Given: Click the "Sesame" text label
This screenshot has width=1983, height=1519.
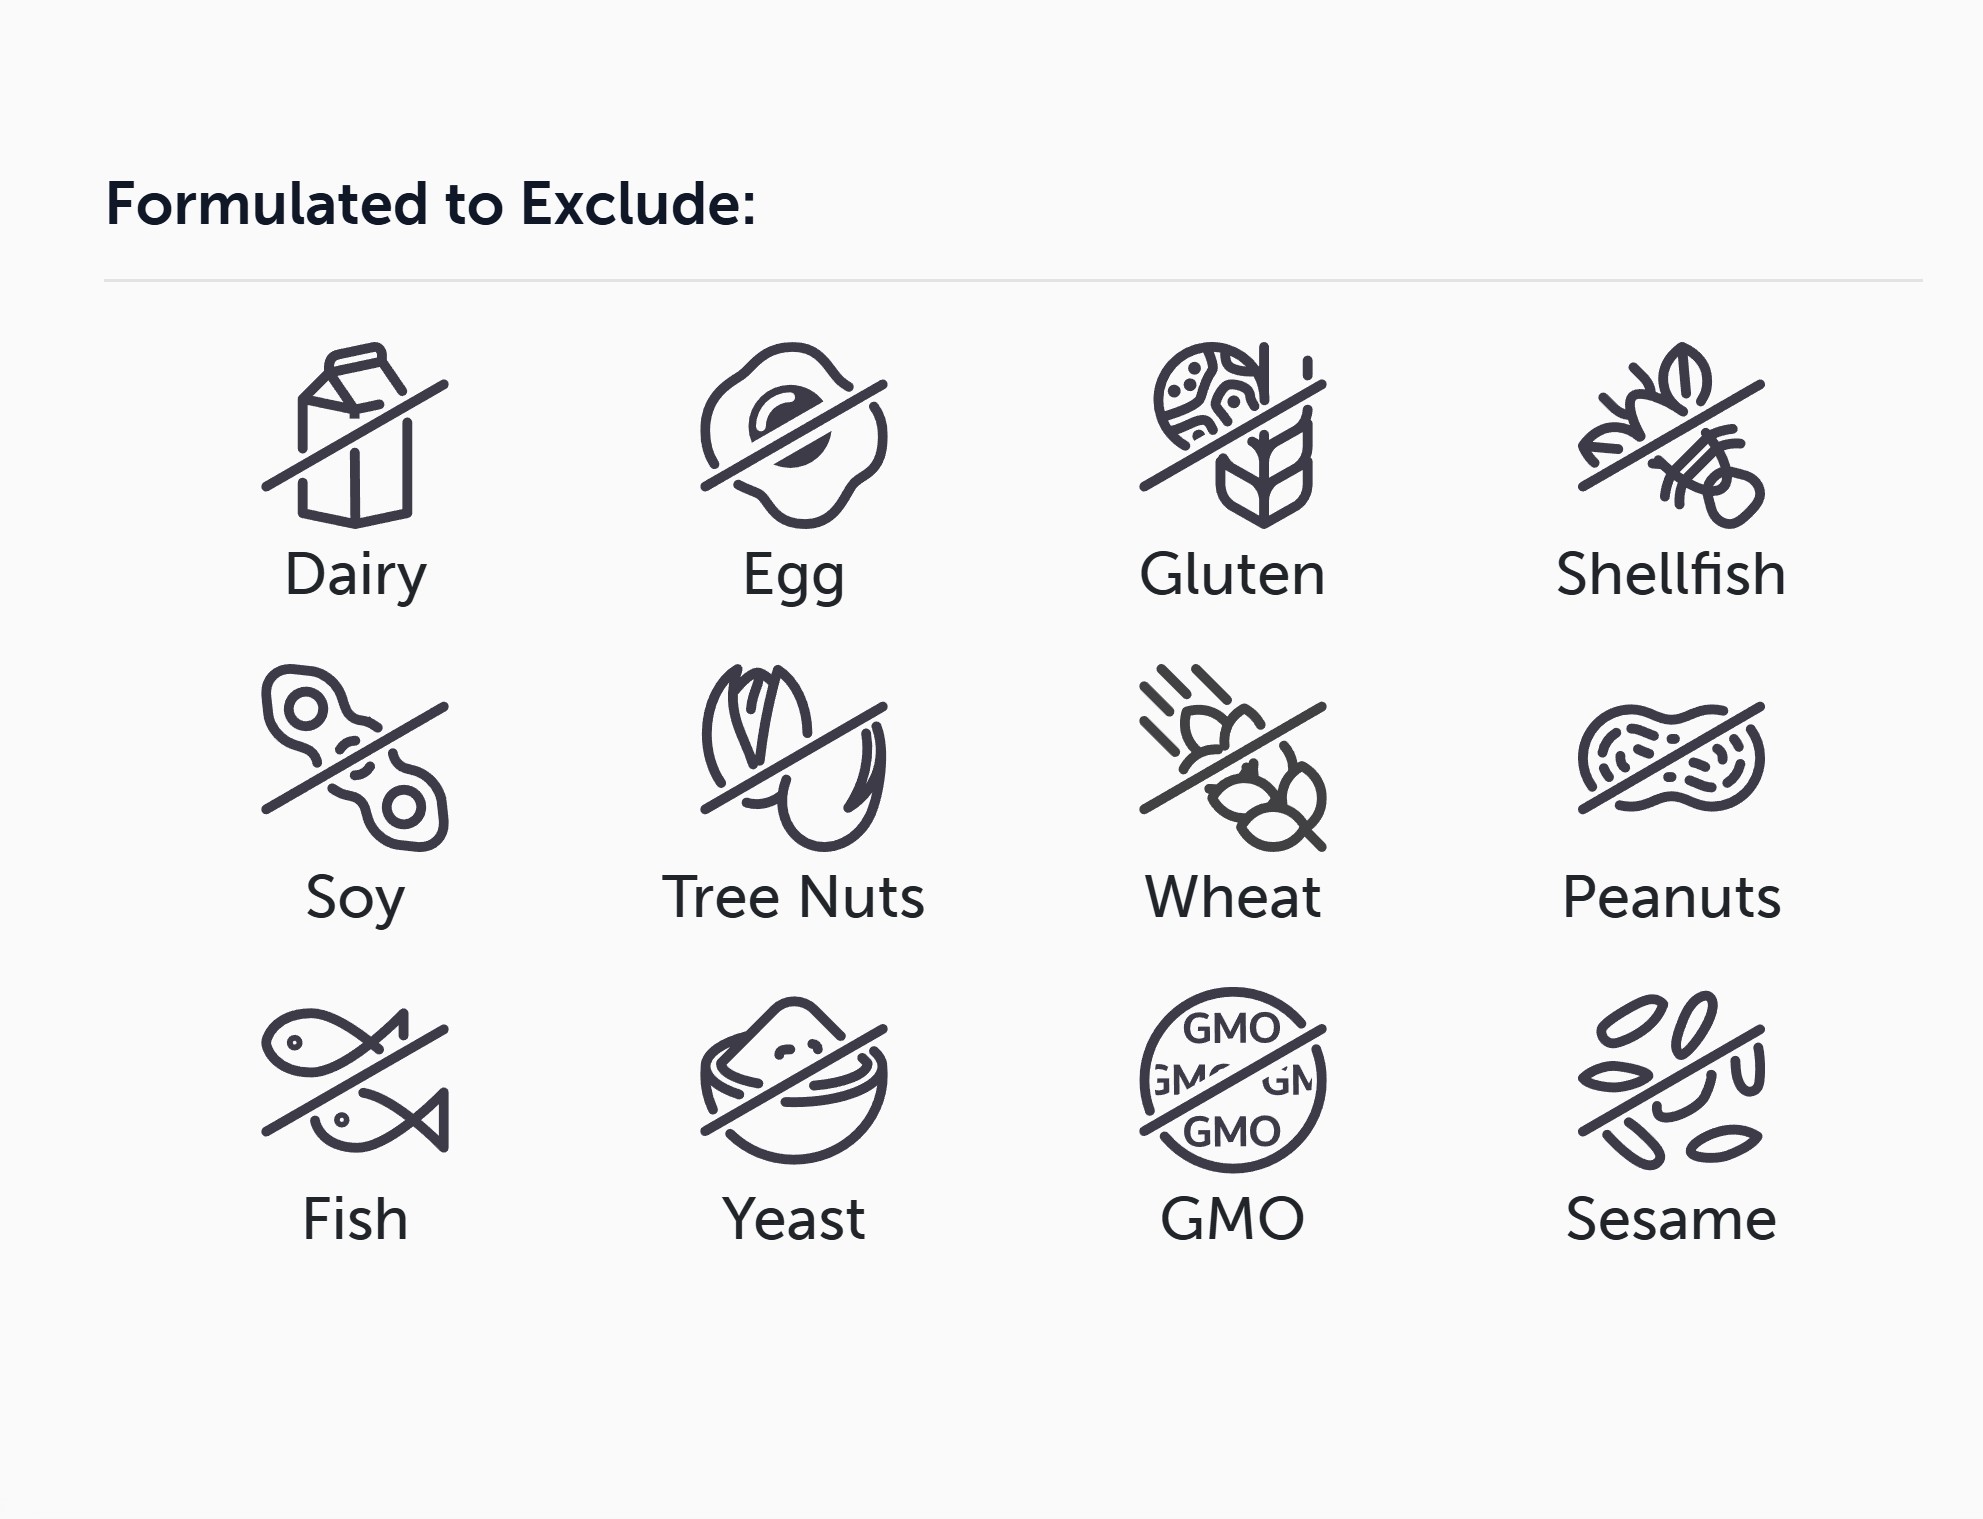Looking at the screenshot, I should (x=1671, y=1219).
